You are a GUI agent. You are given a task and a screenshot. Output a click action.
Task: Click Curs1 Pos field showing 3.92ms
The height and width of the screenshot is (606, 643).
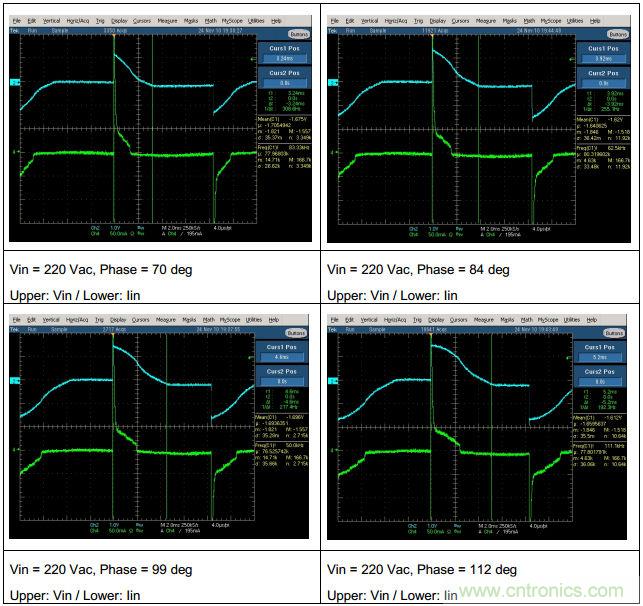(x=605, y=59)
